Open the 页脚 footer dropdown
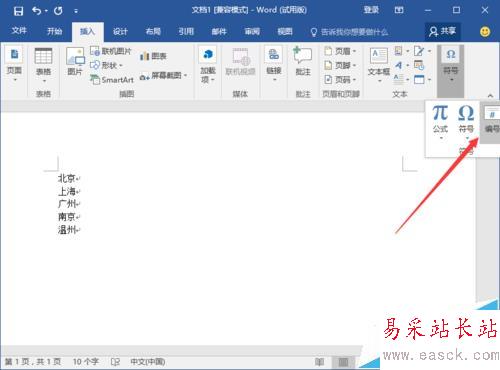This screenshot has width=500, height=370. [340, 65]
